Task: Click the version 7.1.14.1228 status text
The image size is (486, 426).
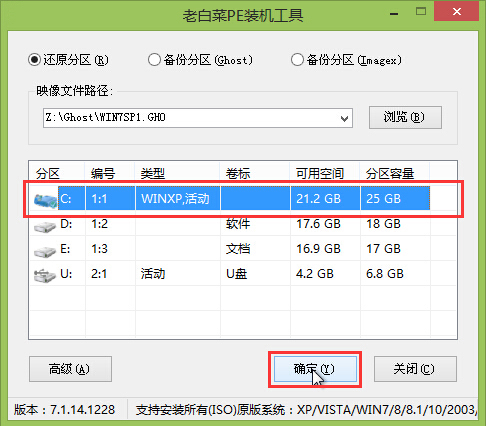Action: click(64, 410)
